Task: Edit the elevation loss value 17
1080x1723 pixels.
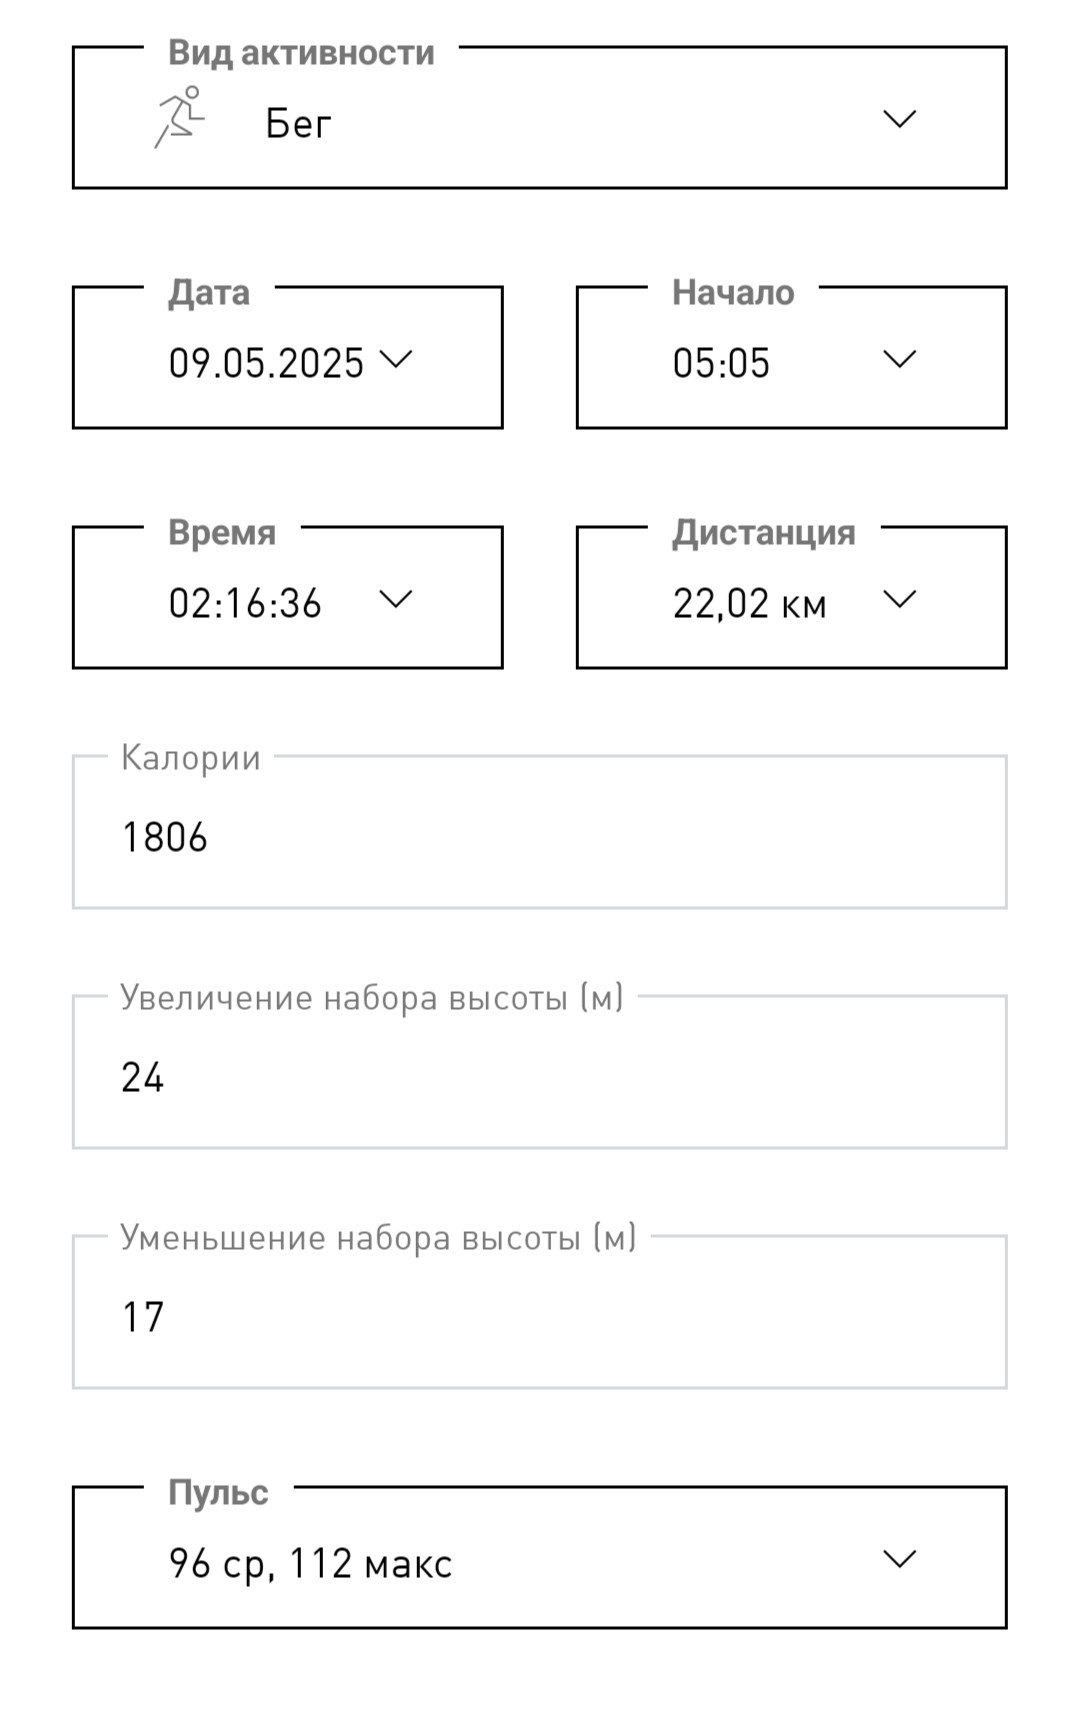Action: (143, 1317)
